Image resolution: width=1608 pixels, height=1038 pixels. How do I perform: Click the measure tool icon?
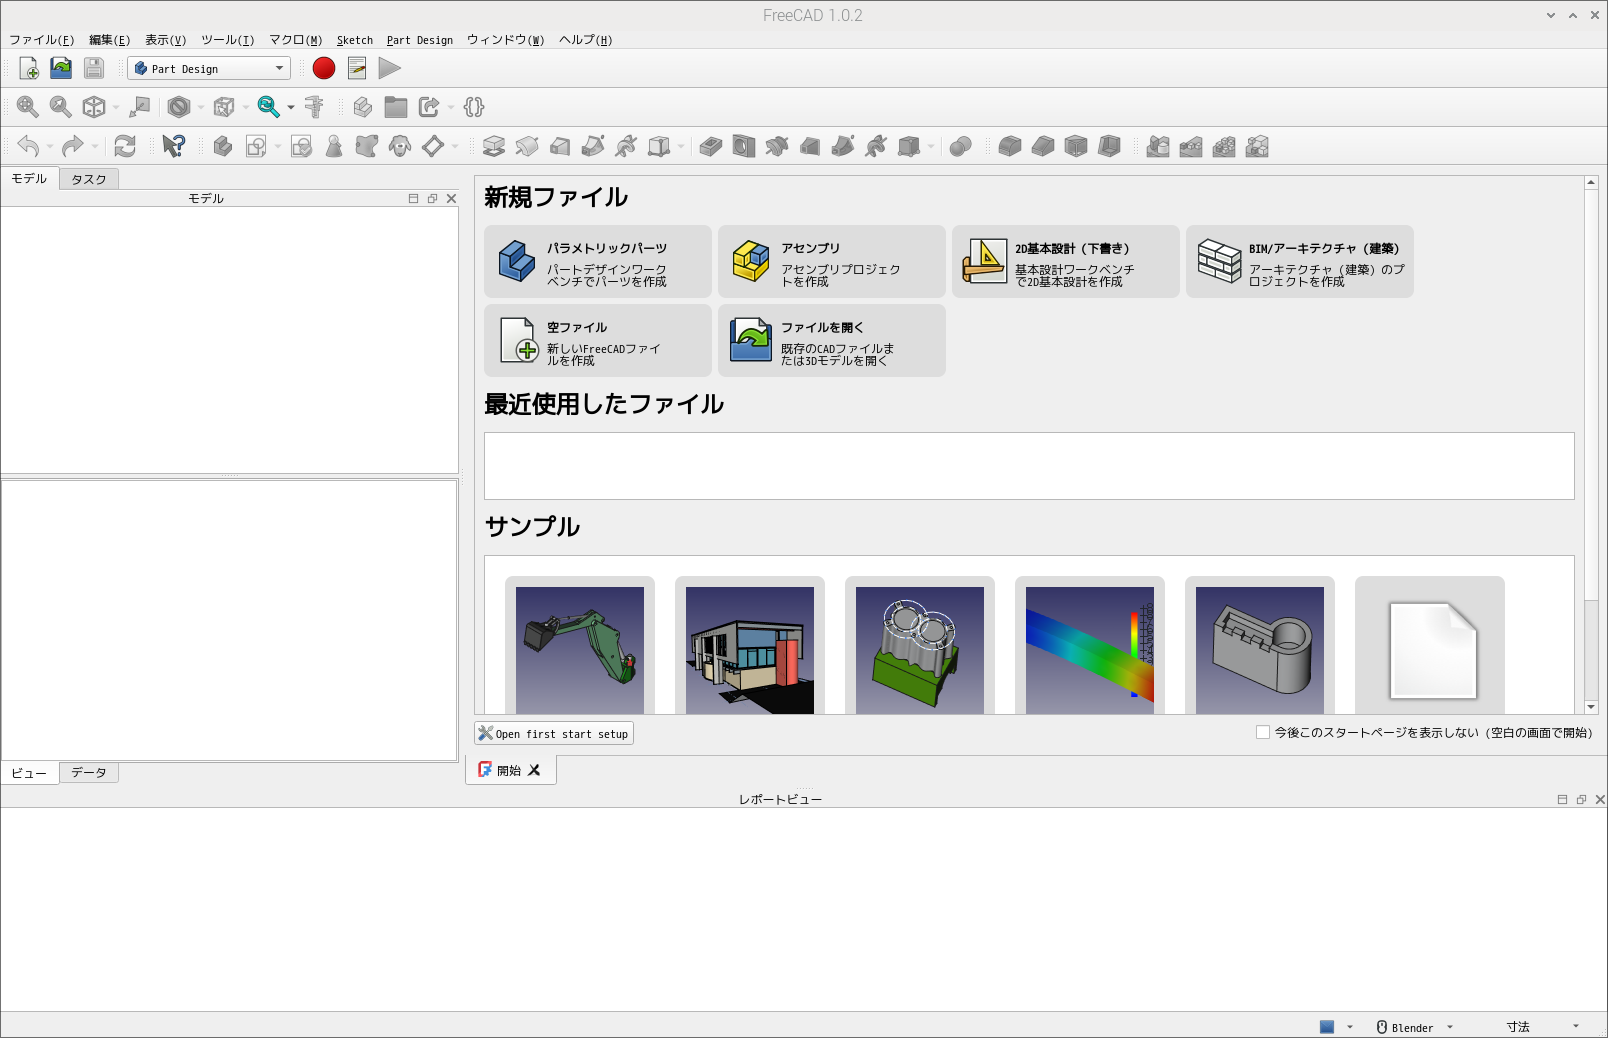[314, 107]
